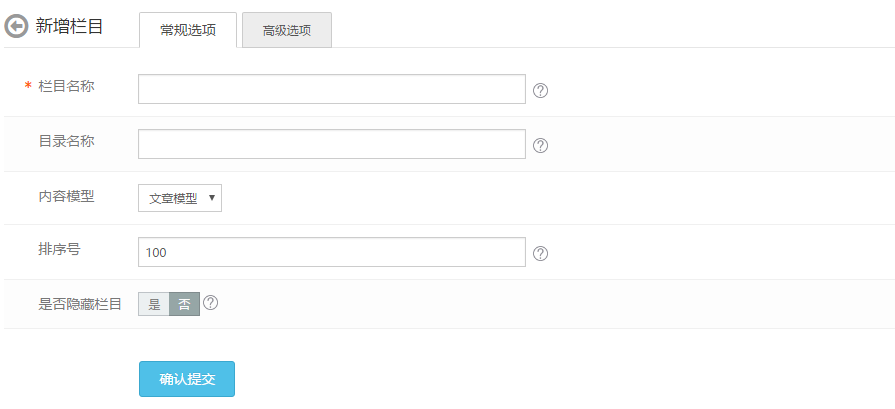Viewport: 895px width, 409px height.
Task: Click the 内容模型 label text
Action: point(66,197)
